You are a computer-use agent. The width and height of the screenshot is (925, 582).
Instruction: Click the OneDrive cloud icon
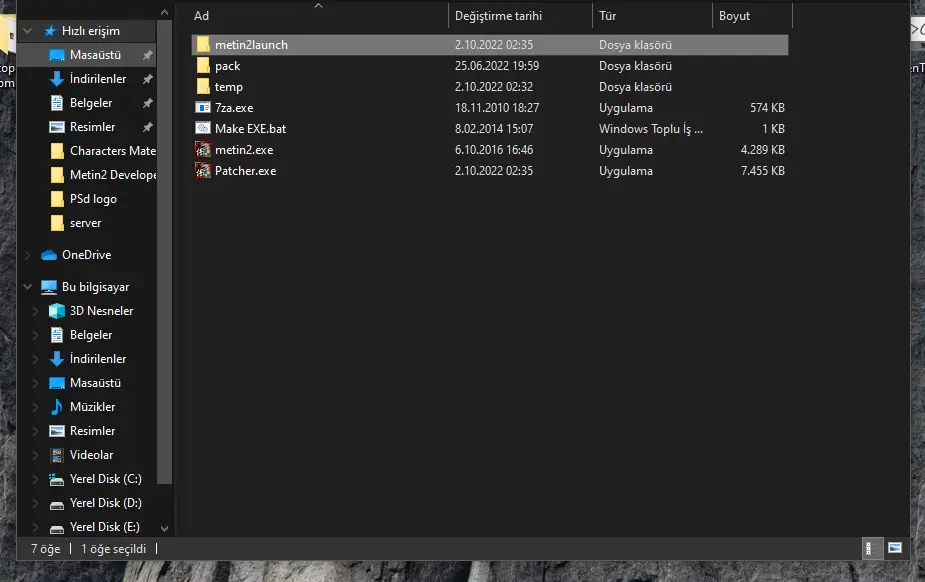(49, 255)
